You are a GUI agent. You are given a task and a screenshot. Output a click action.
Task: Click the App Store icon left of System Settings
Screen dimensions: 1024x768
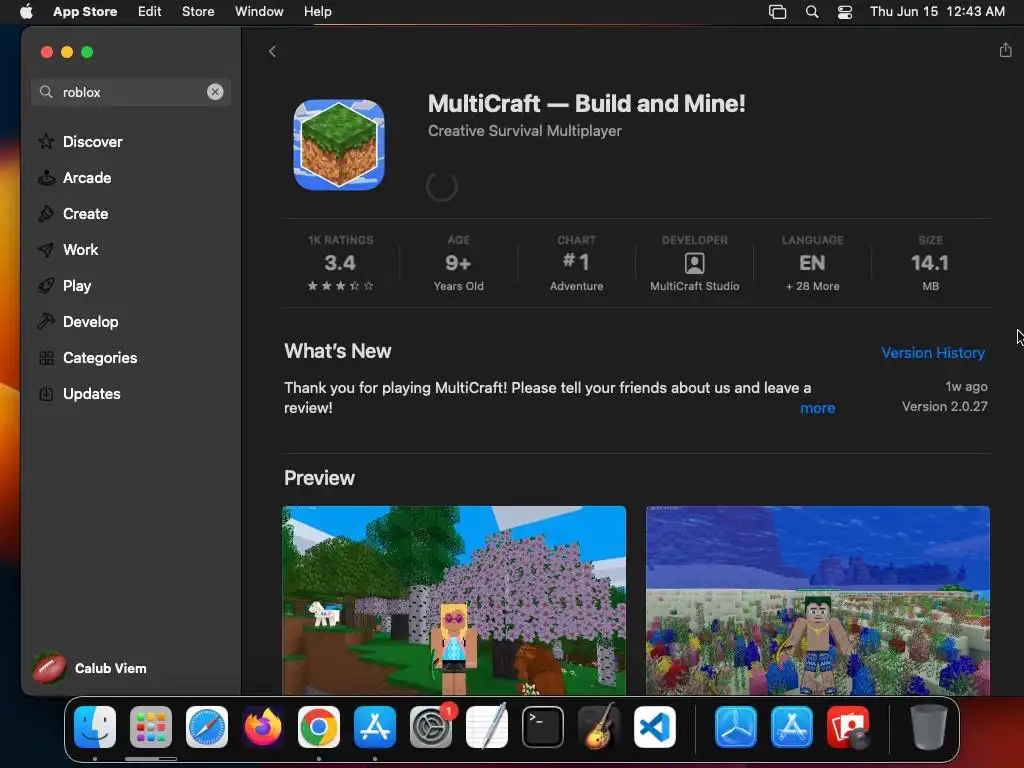click(x=375, y=727)
